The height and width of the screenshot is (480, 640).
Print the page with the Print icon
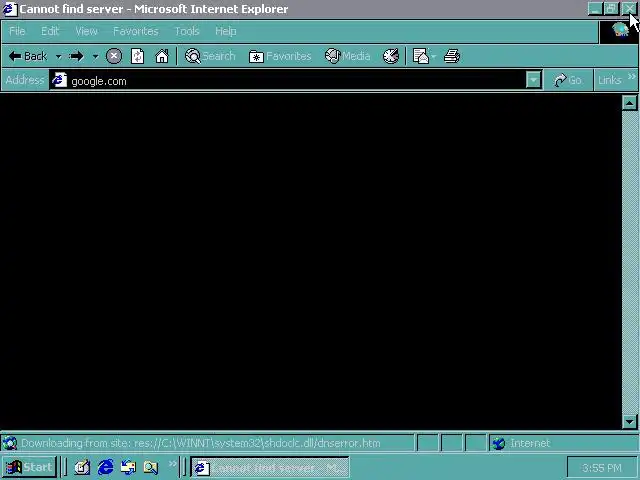[452, 56]
